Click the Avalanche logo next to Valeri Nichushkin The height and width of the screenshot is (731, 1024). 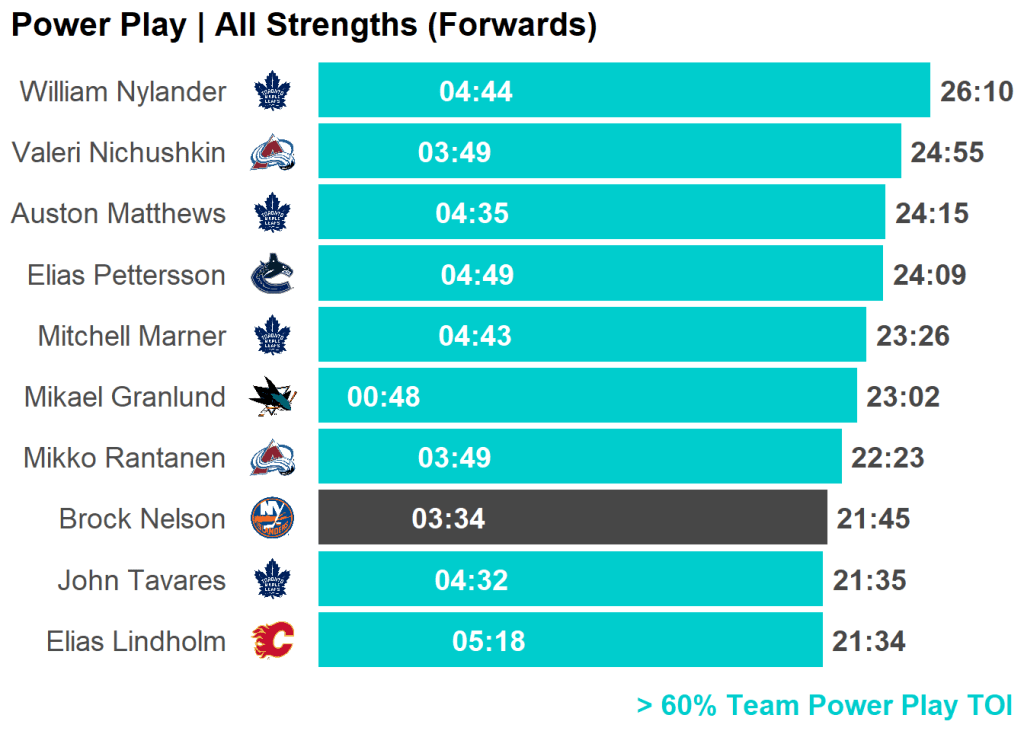(271, 153)
